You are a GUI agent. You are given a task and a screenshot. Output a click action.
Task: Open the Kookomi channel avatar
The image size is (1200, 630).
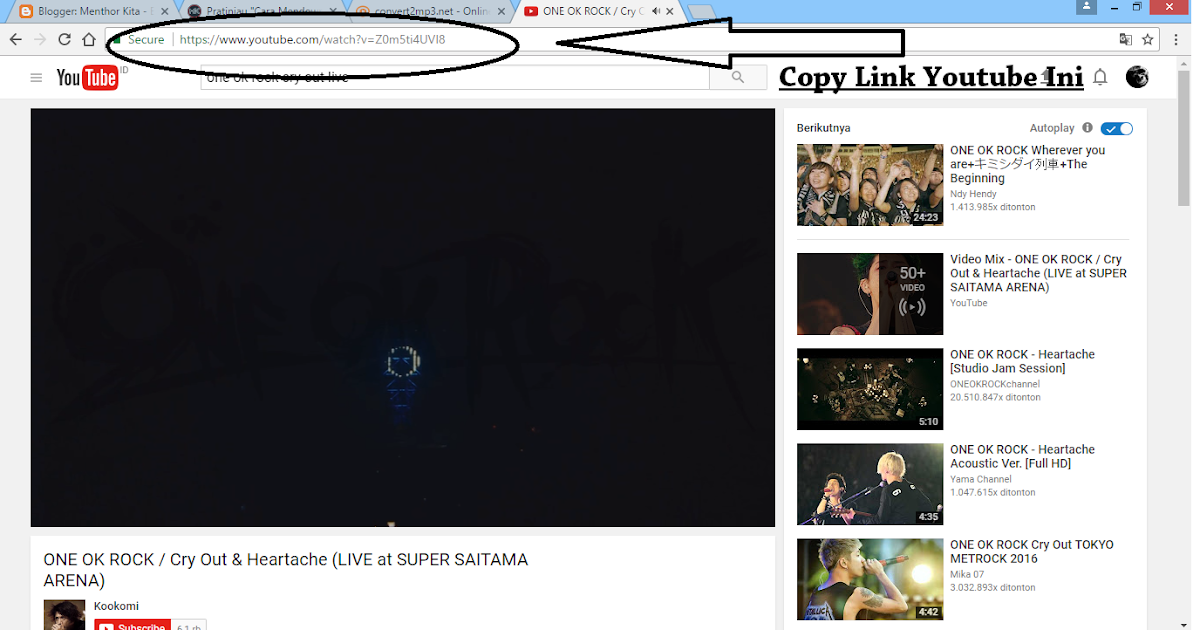[64, 615]
